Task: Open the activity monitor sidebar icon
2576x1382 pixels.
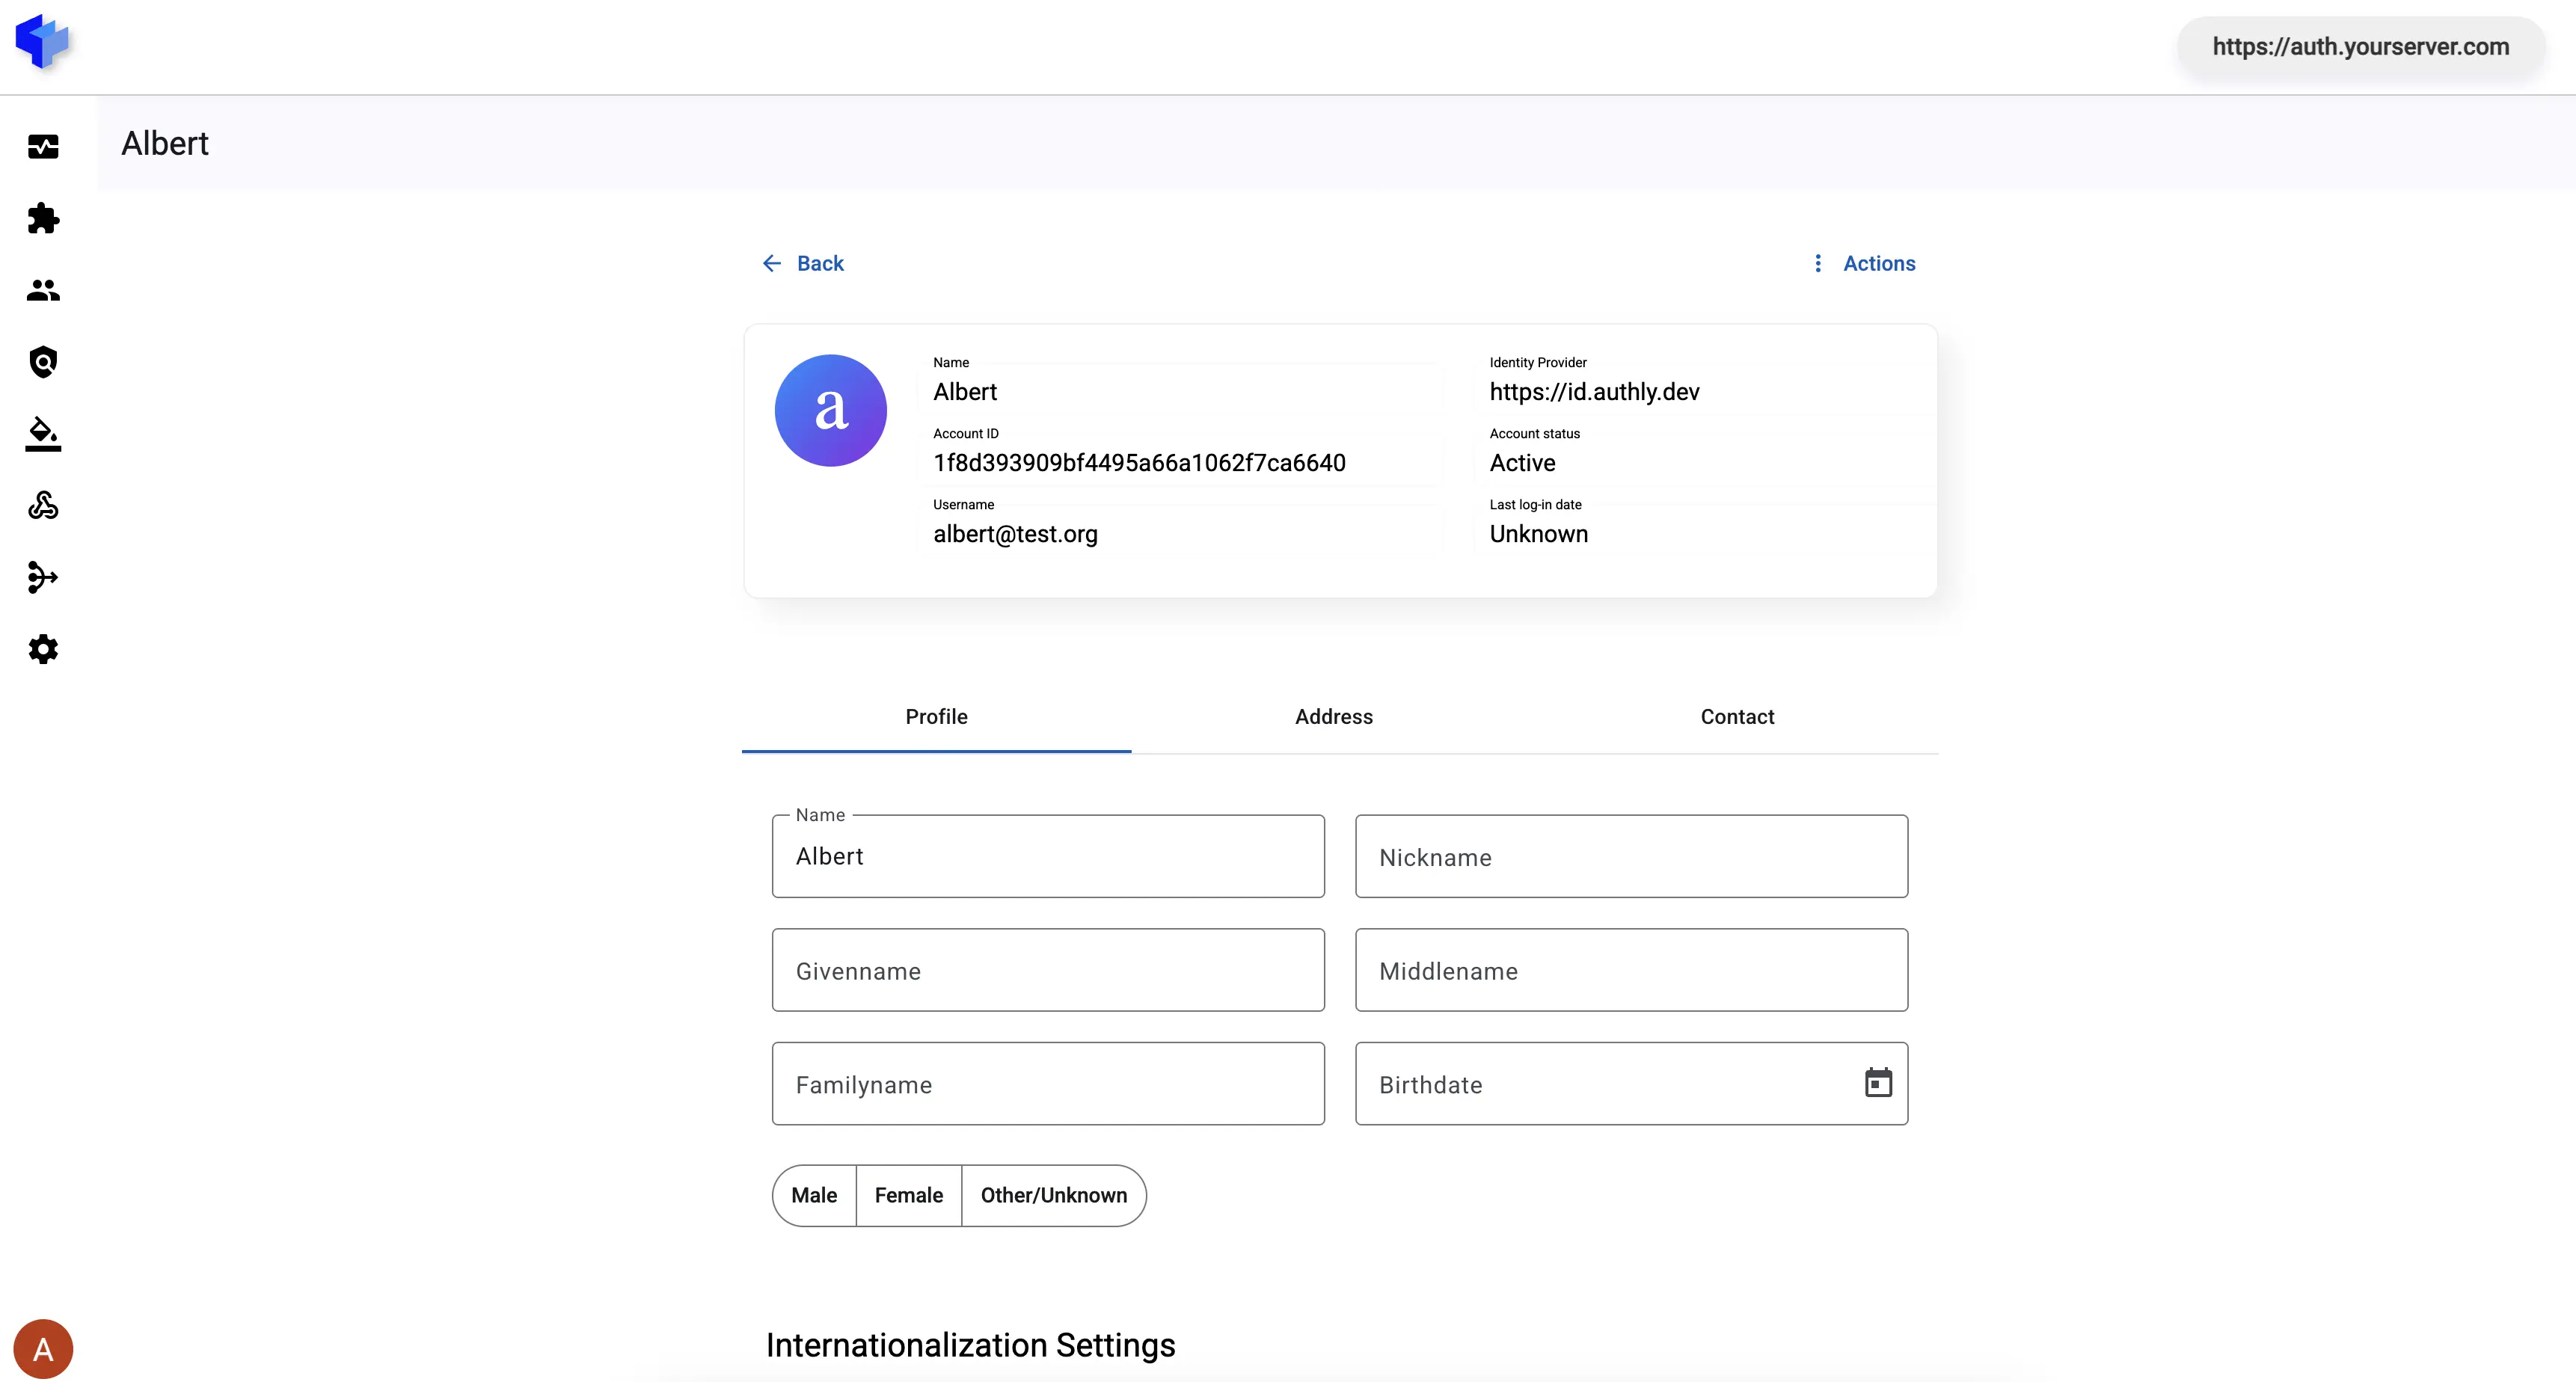Action: click(x=43, y=147)
